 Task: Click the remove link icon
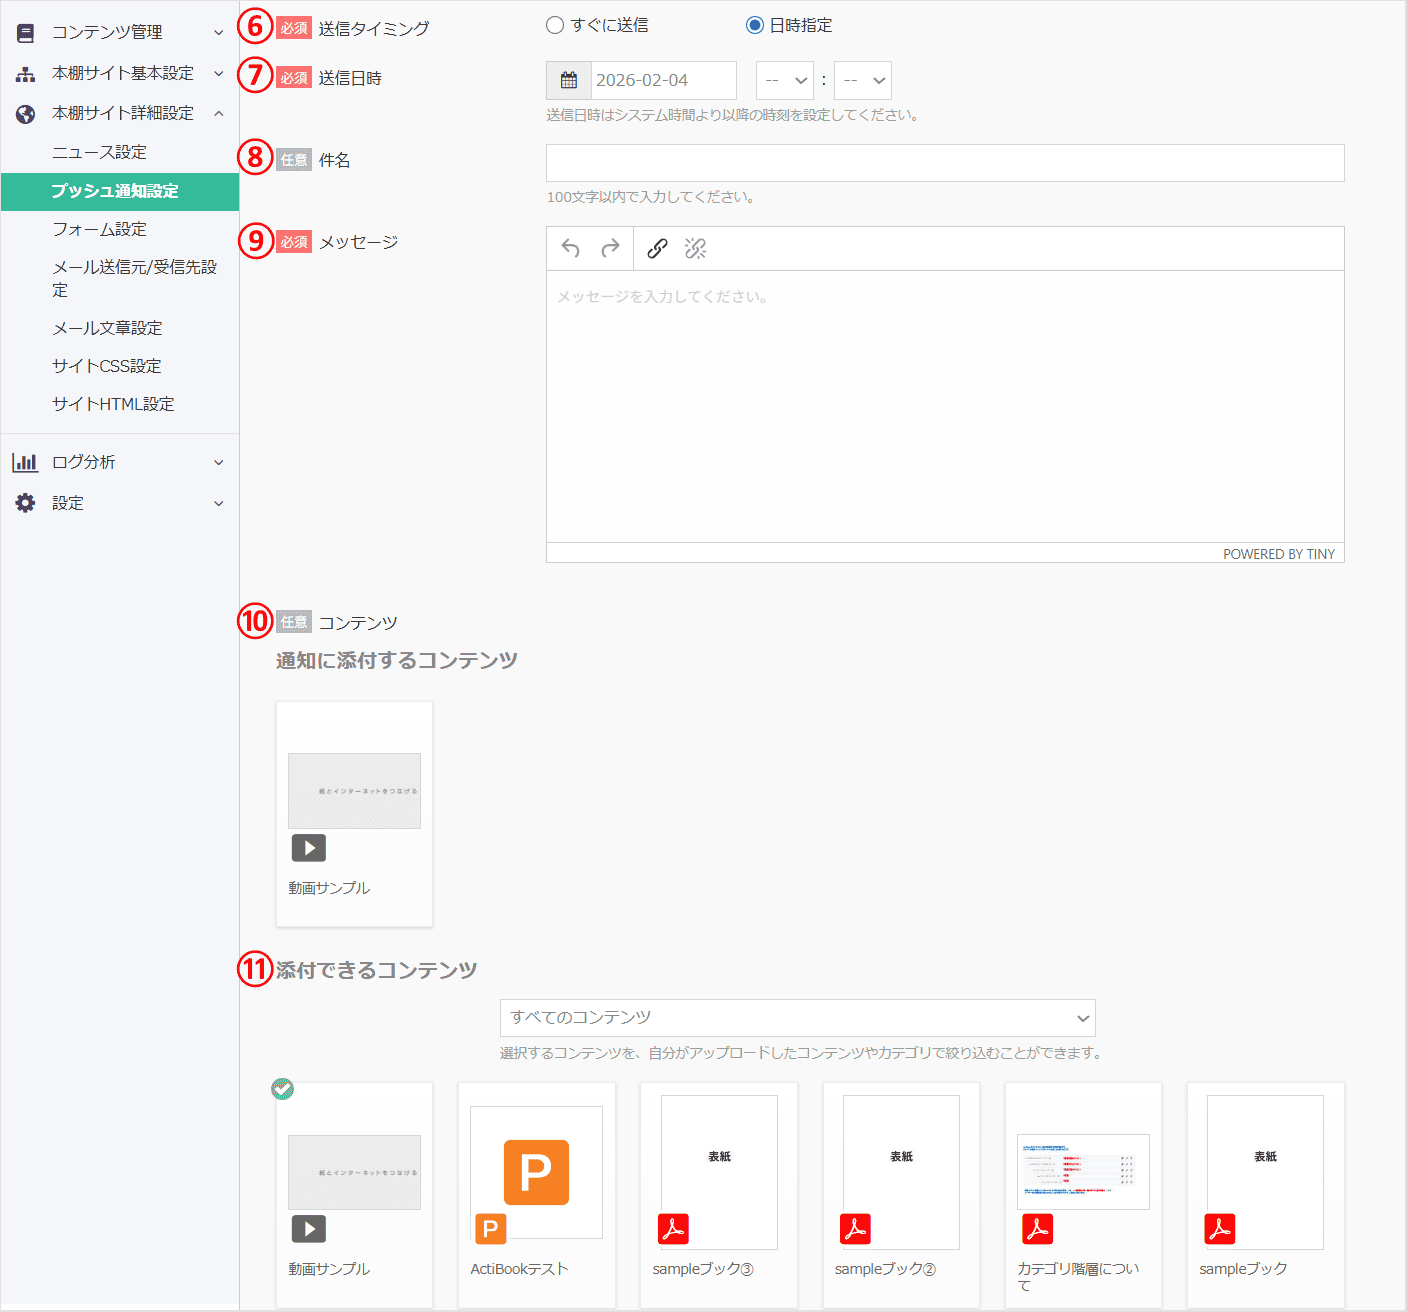pos(696,248)
